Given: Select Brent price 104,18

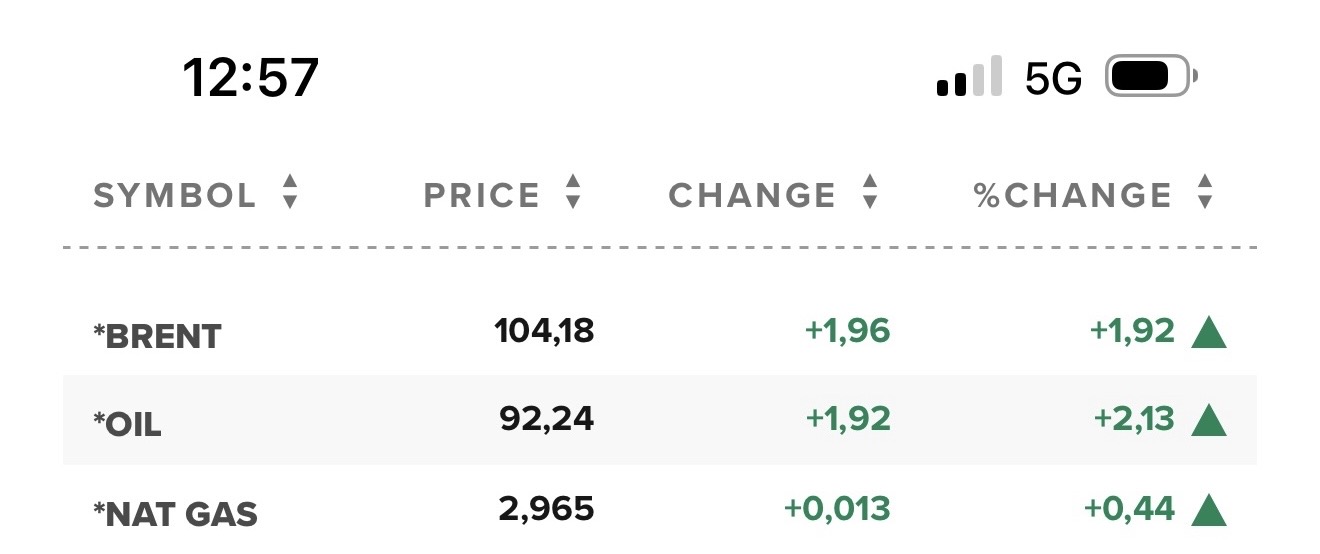Looking at the screenshot, I should 544,331.
